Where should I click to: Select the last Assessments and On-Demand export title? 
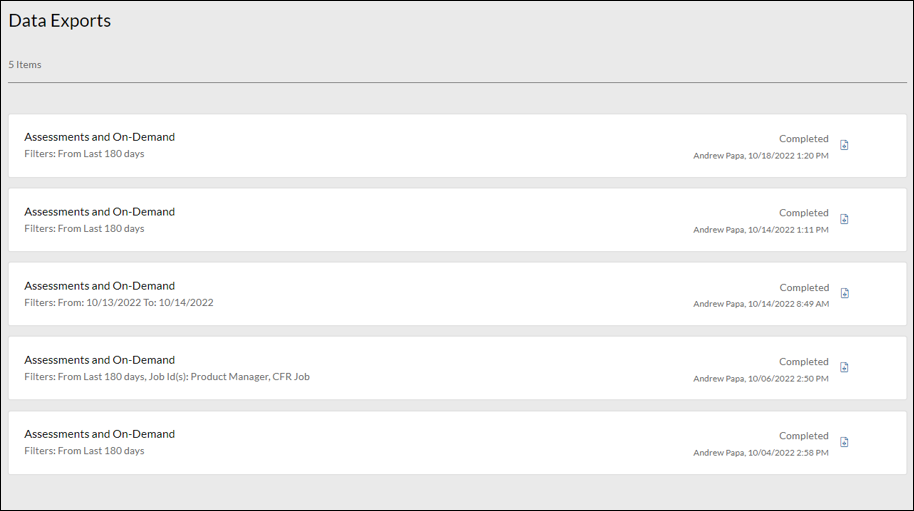99,434
